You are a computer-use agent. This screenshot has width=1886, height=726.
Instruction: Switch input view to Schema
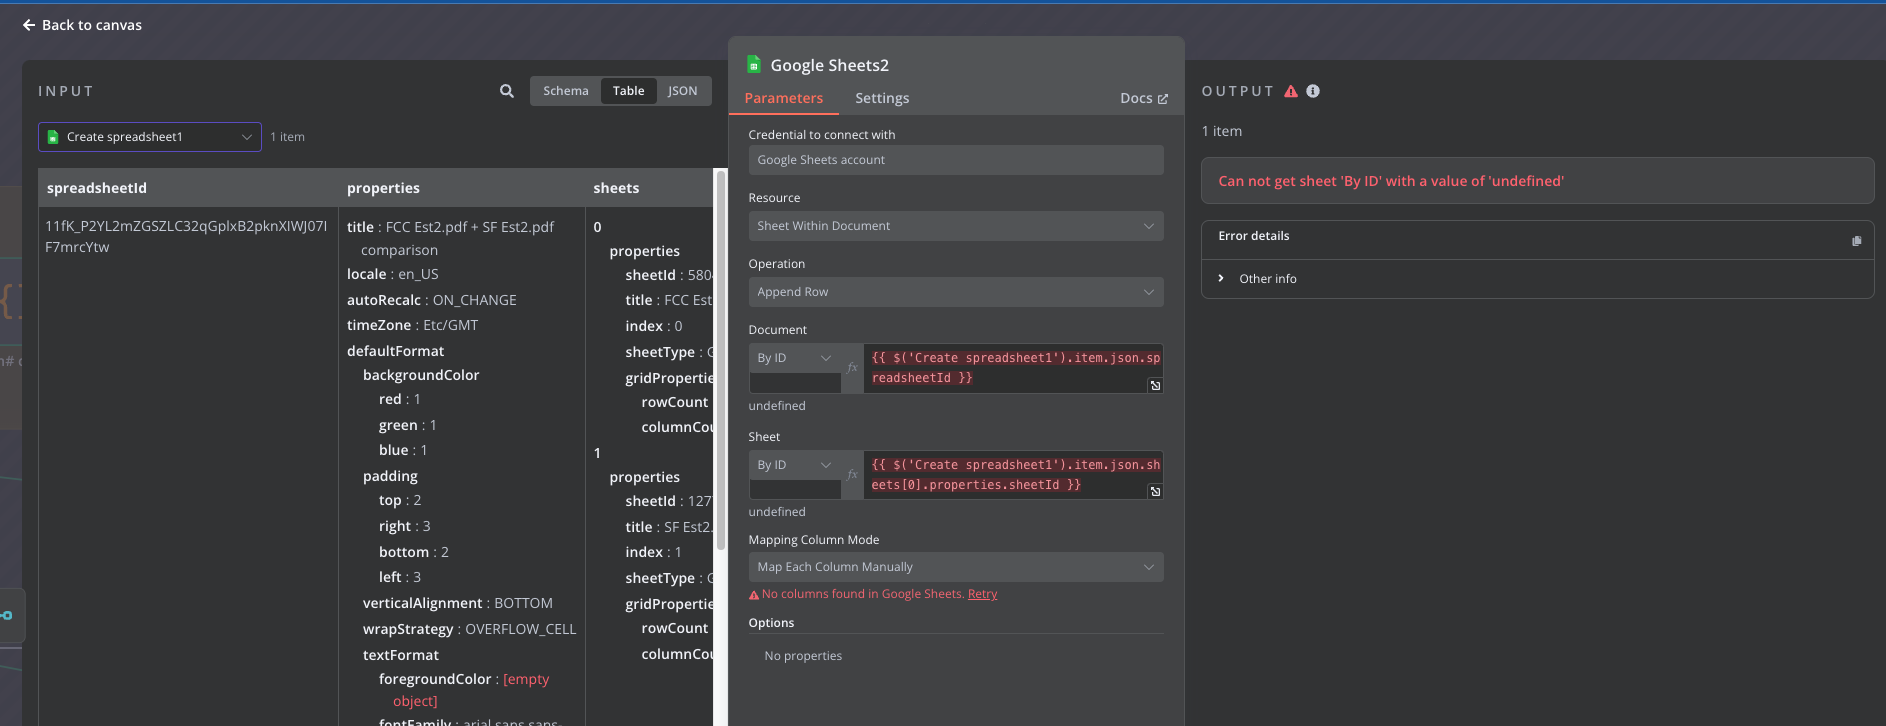click(x=566, y=91)
